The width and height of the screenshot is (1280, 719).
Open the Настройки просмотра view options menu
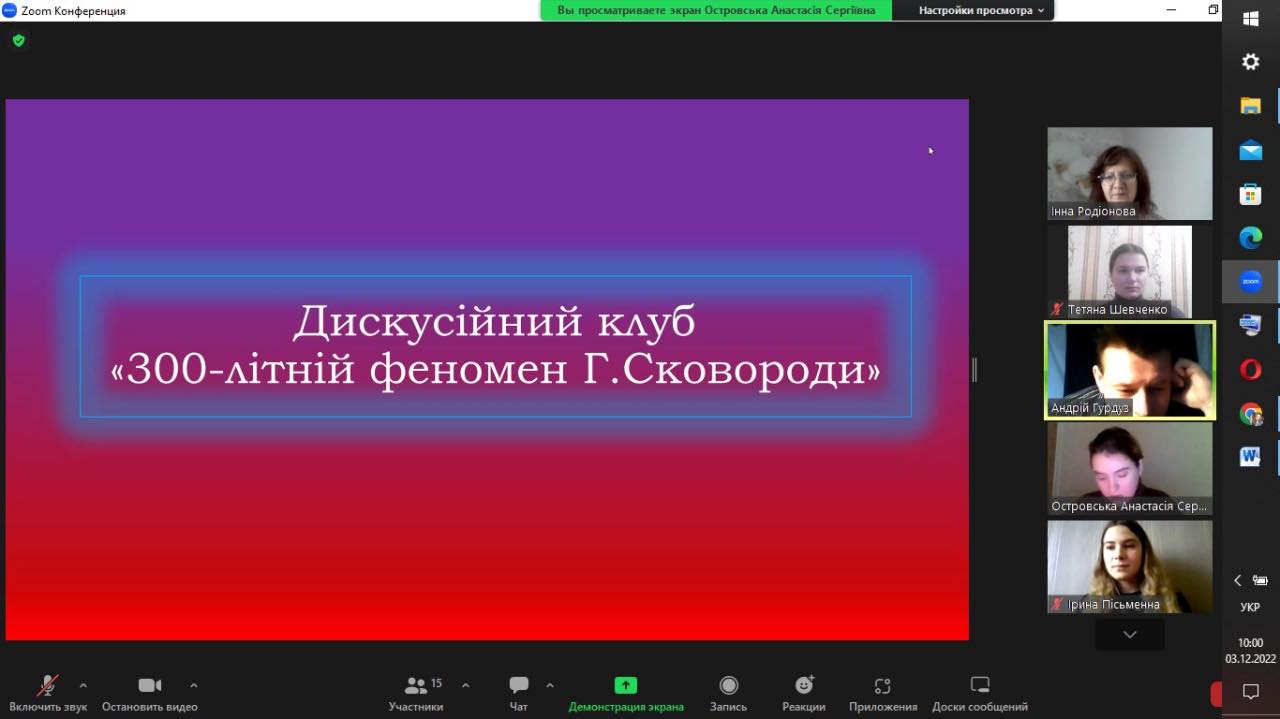coord(981,10)
